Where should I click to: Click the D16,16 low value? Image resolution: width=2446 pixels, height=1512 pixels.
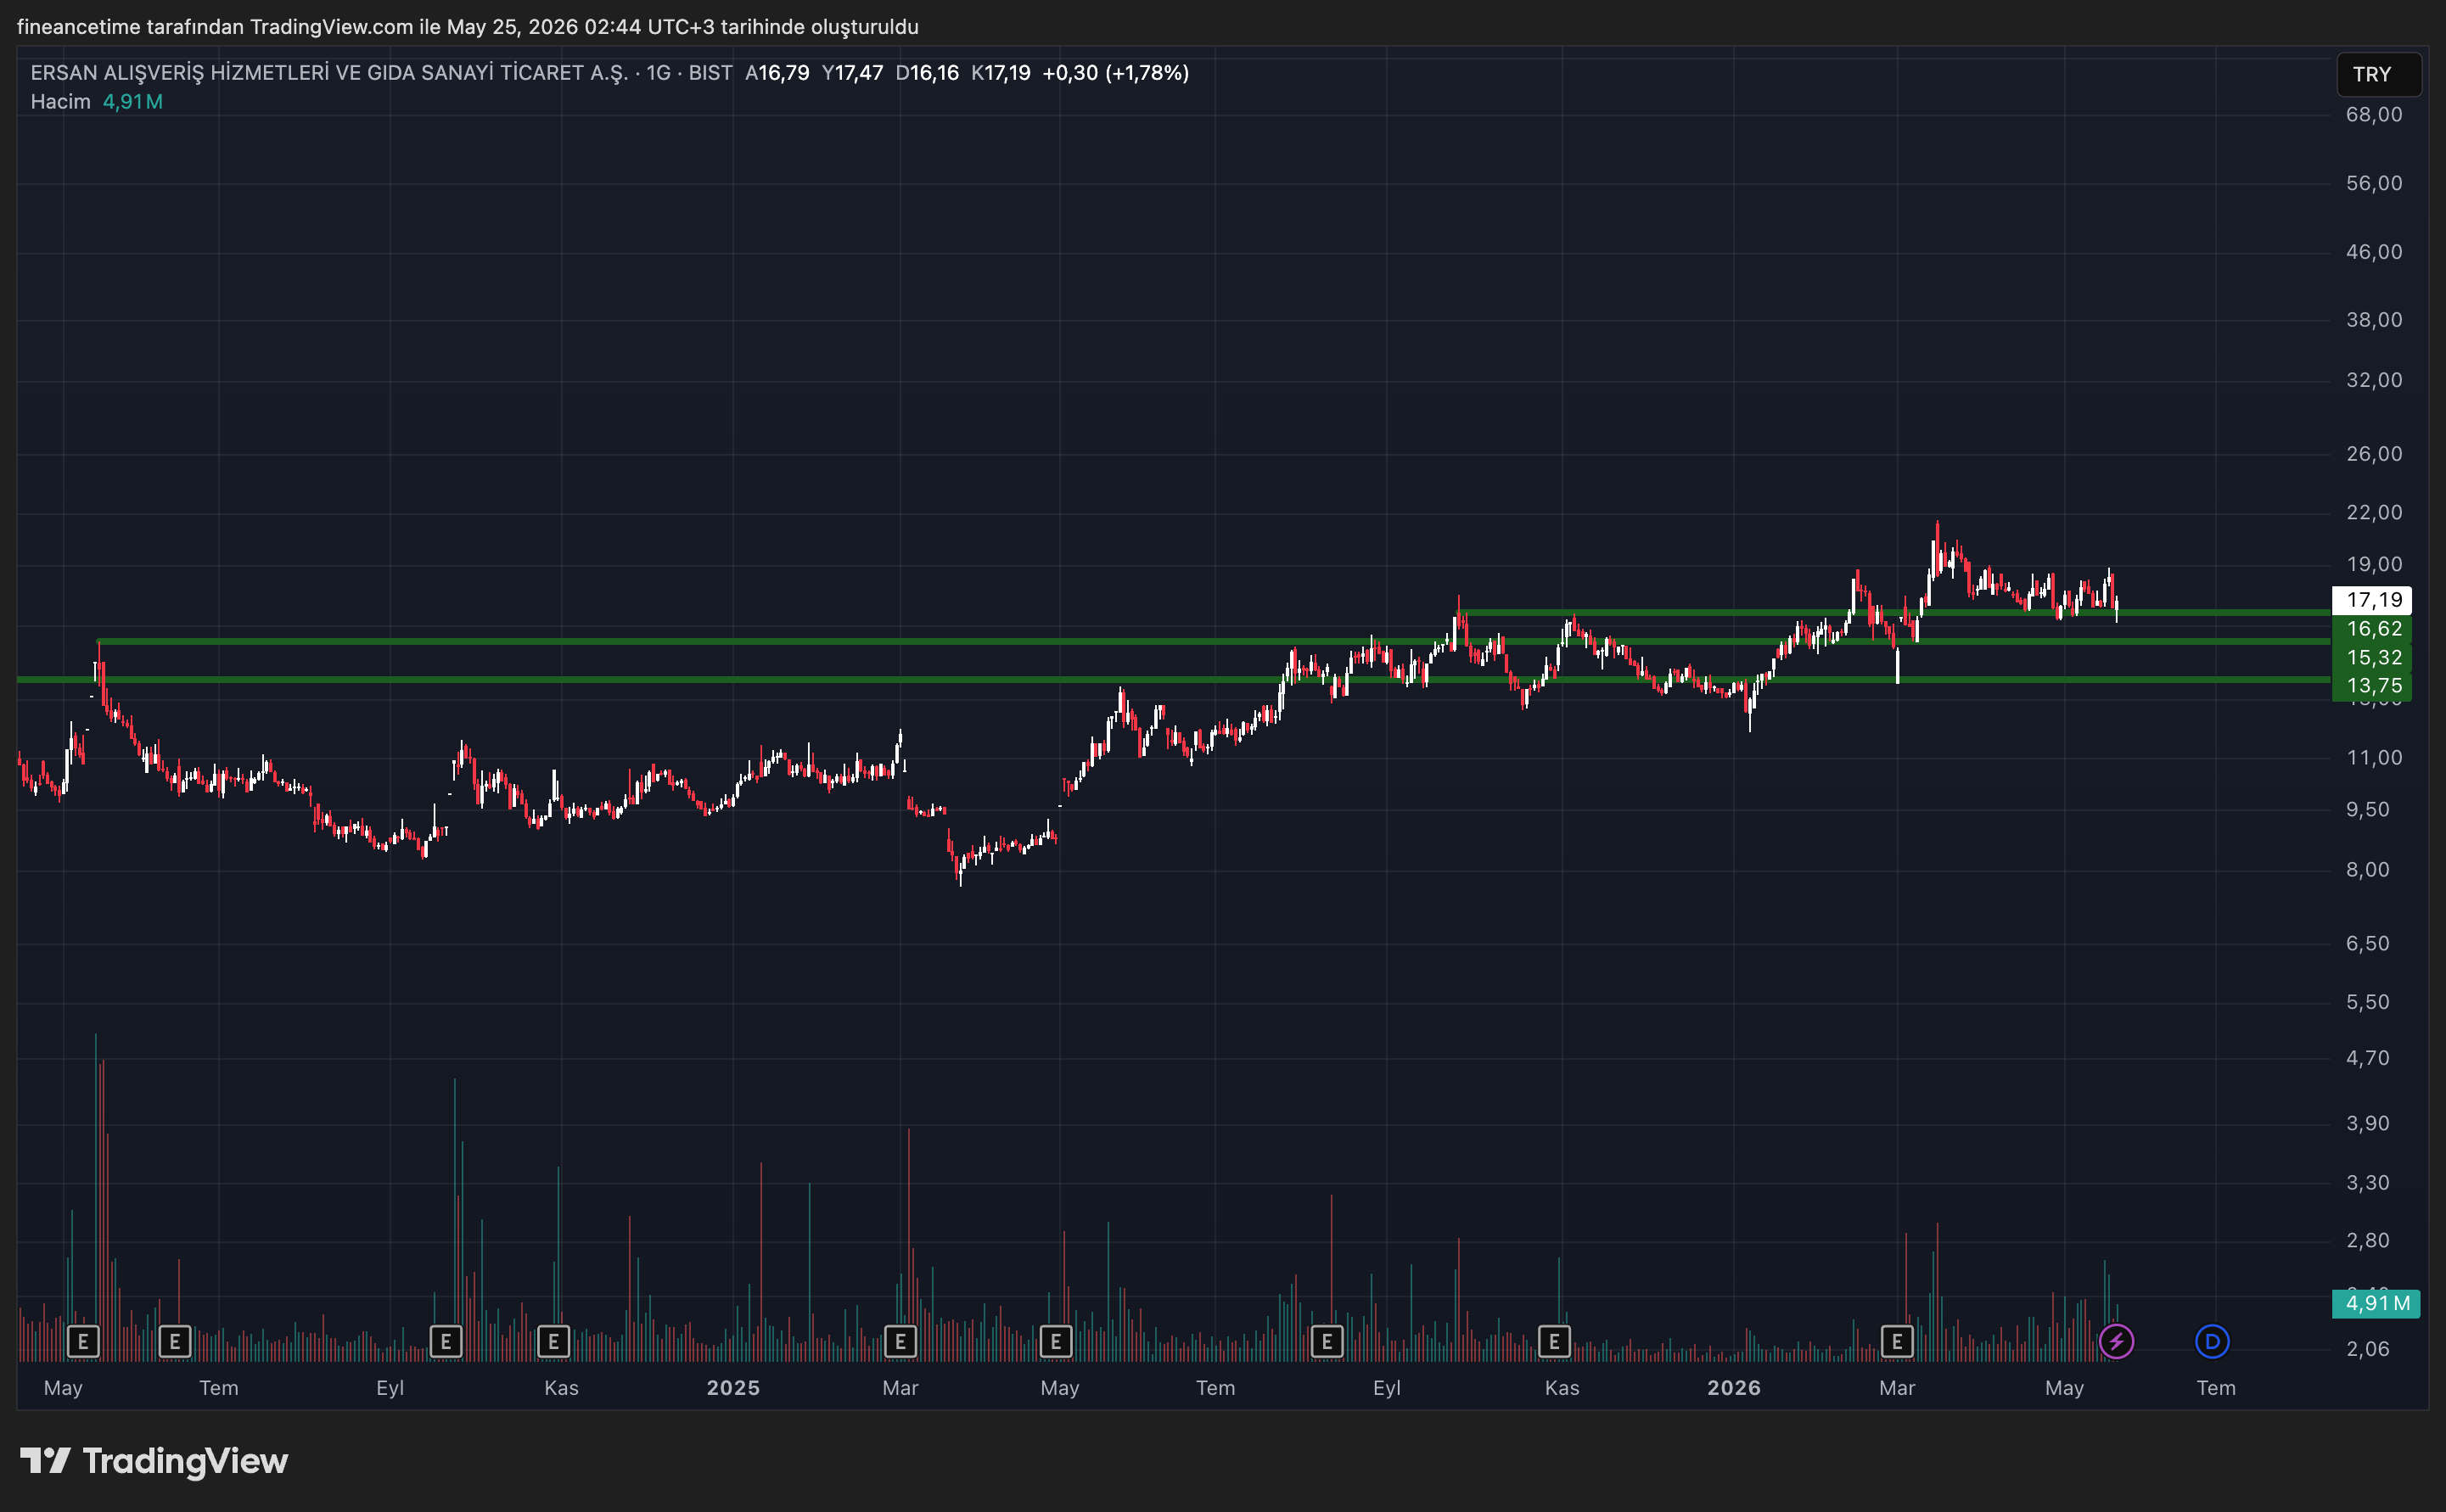tap(927, 73)
